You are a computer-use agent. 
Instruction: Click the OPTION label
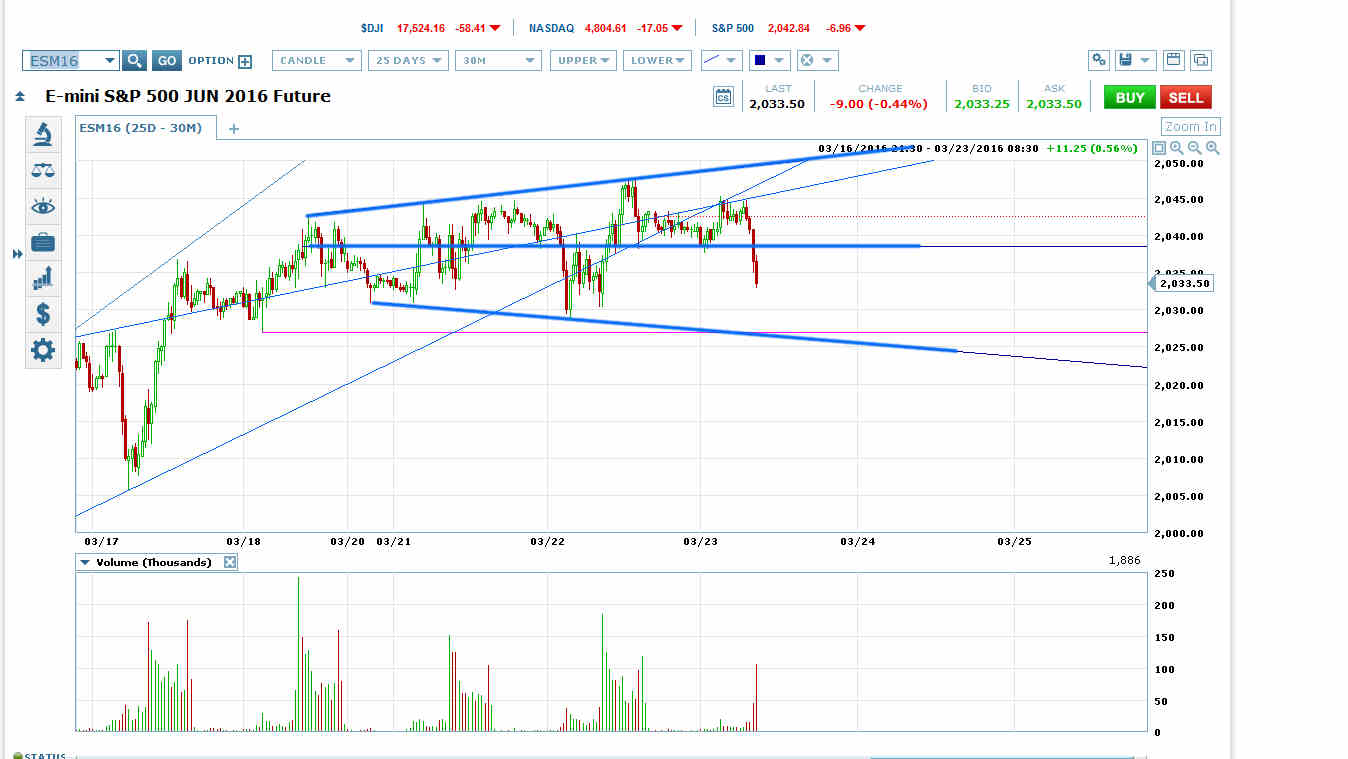point(211,61)
